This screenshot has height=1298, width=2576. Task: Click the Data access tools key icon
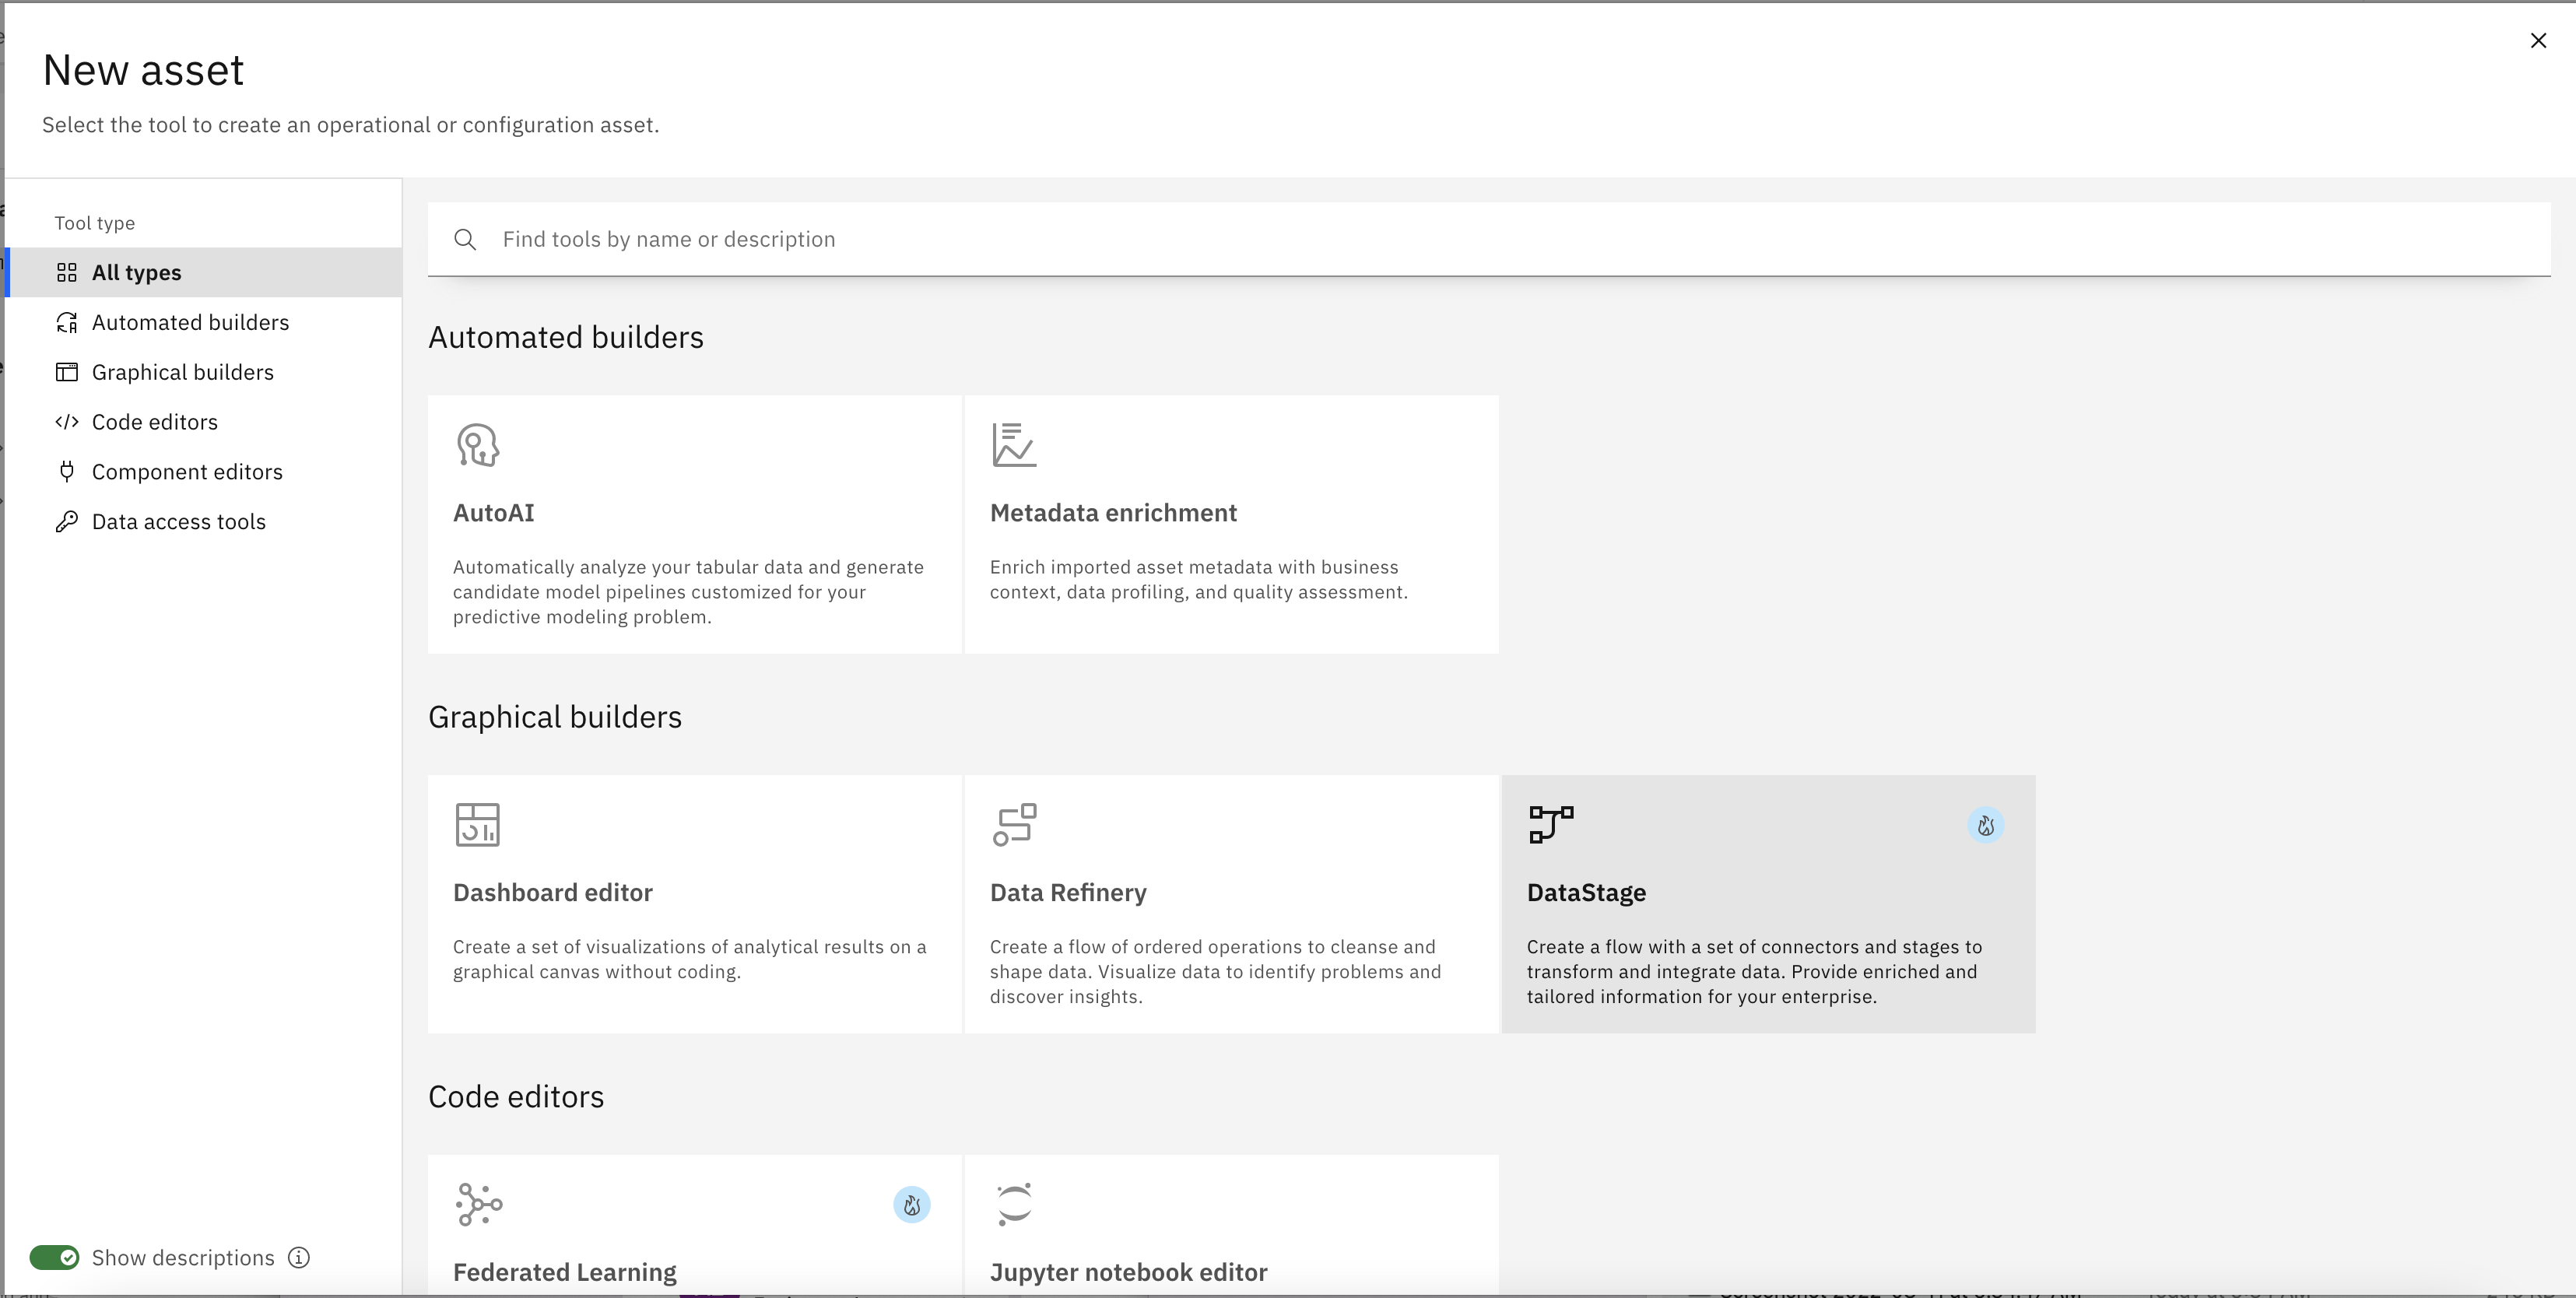click(67, 521)
